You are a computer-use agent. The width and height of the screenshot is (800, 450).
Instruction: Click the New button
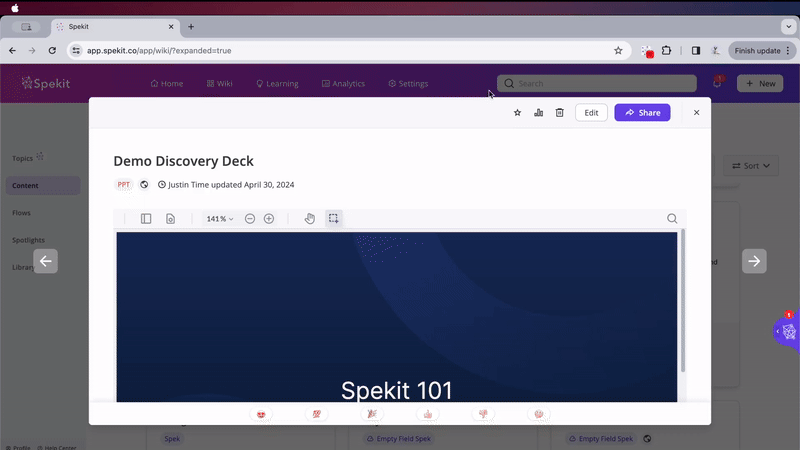click(760, 84)
